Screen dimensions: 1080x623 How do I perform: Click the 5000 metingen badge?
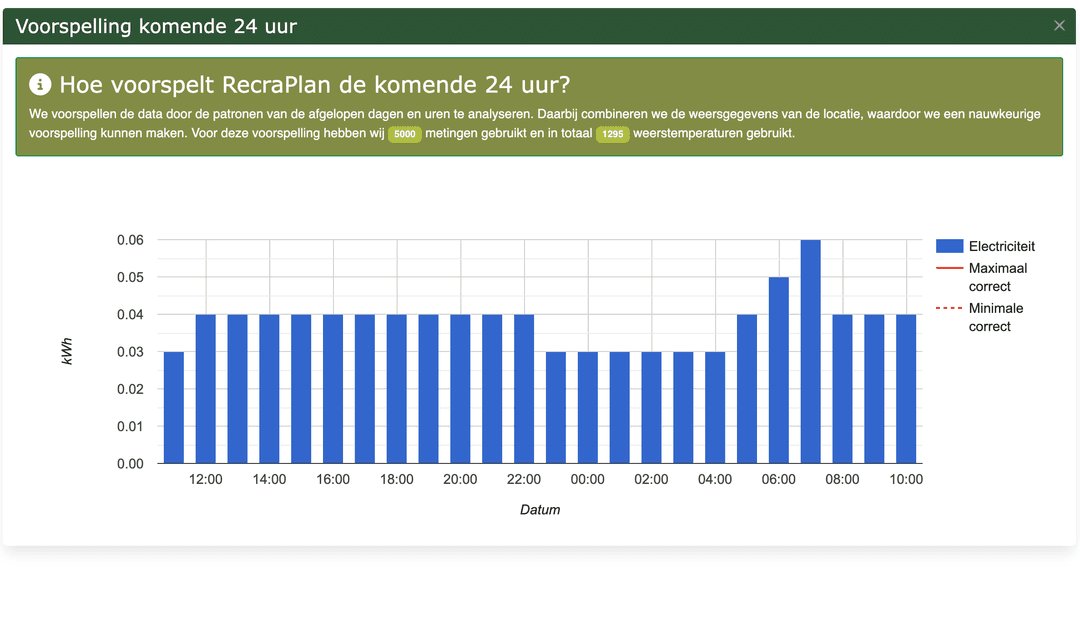(x=404, y=134)
